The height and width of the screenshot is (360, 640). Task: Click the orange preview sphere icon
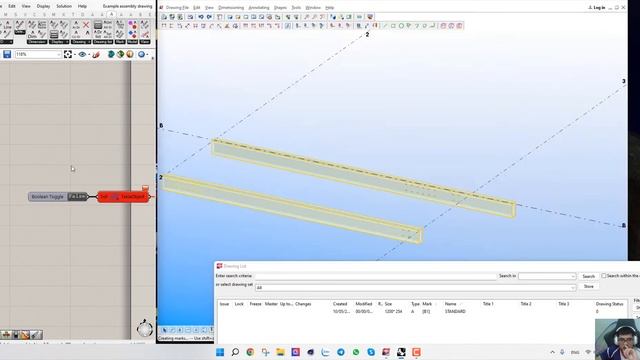point(130,54)
